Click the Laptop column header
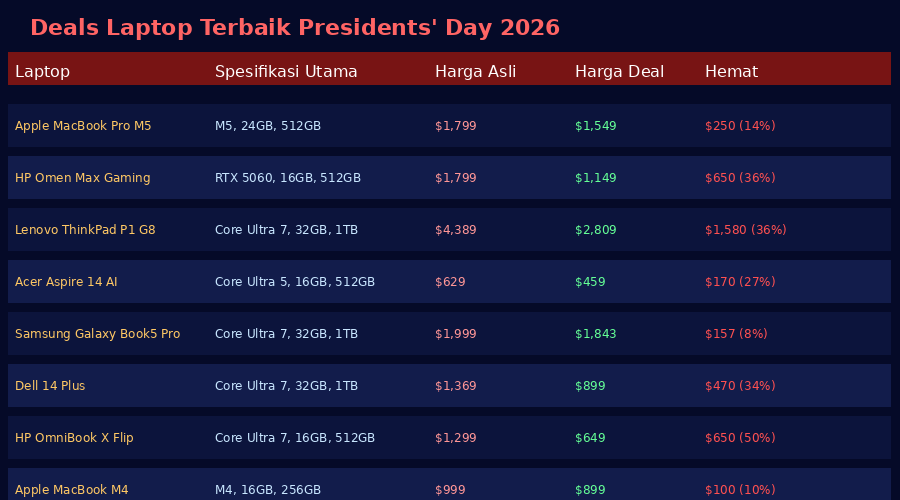Viewport: 900px width, 500px height. pyautogui.click(x=42, y=72)
